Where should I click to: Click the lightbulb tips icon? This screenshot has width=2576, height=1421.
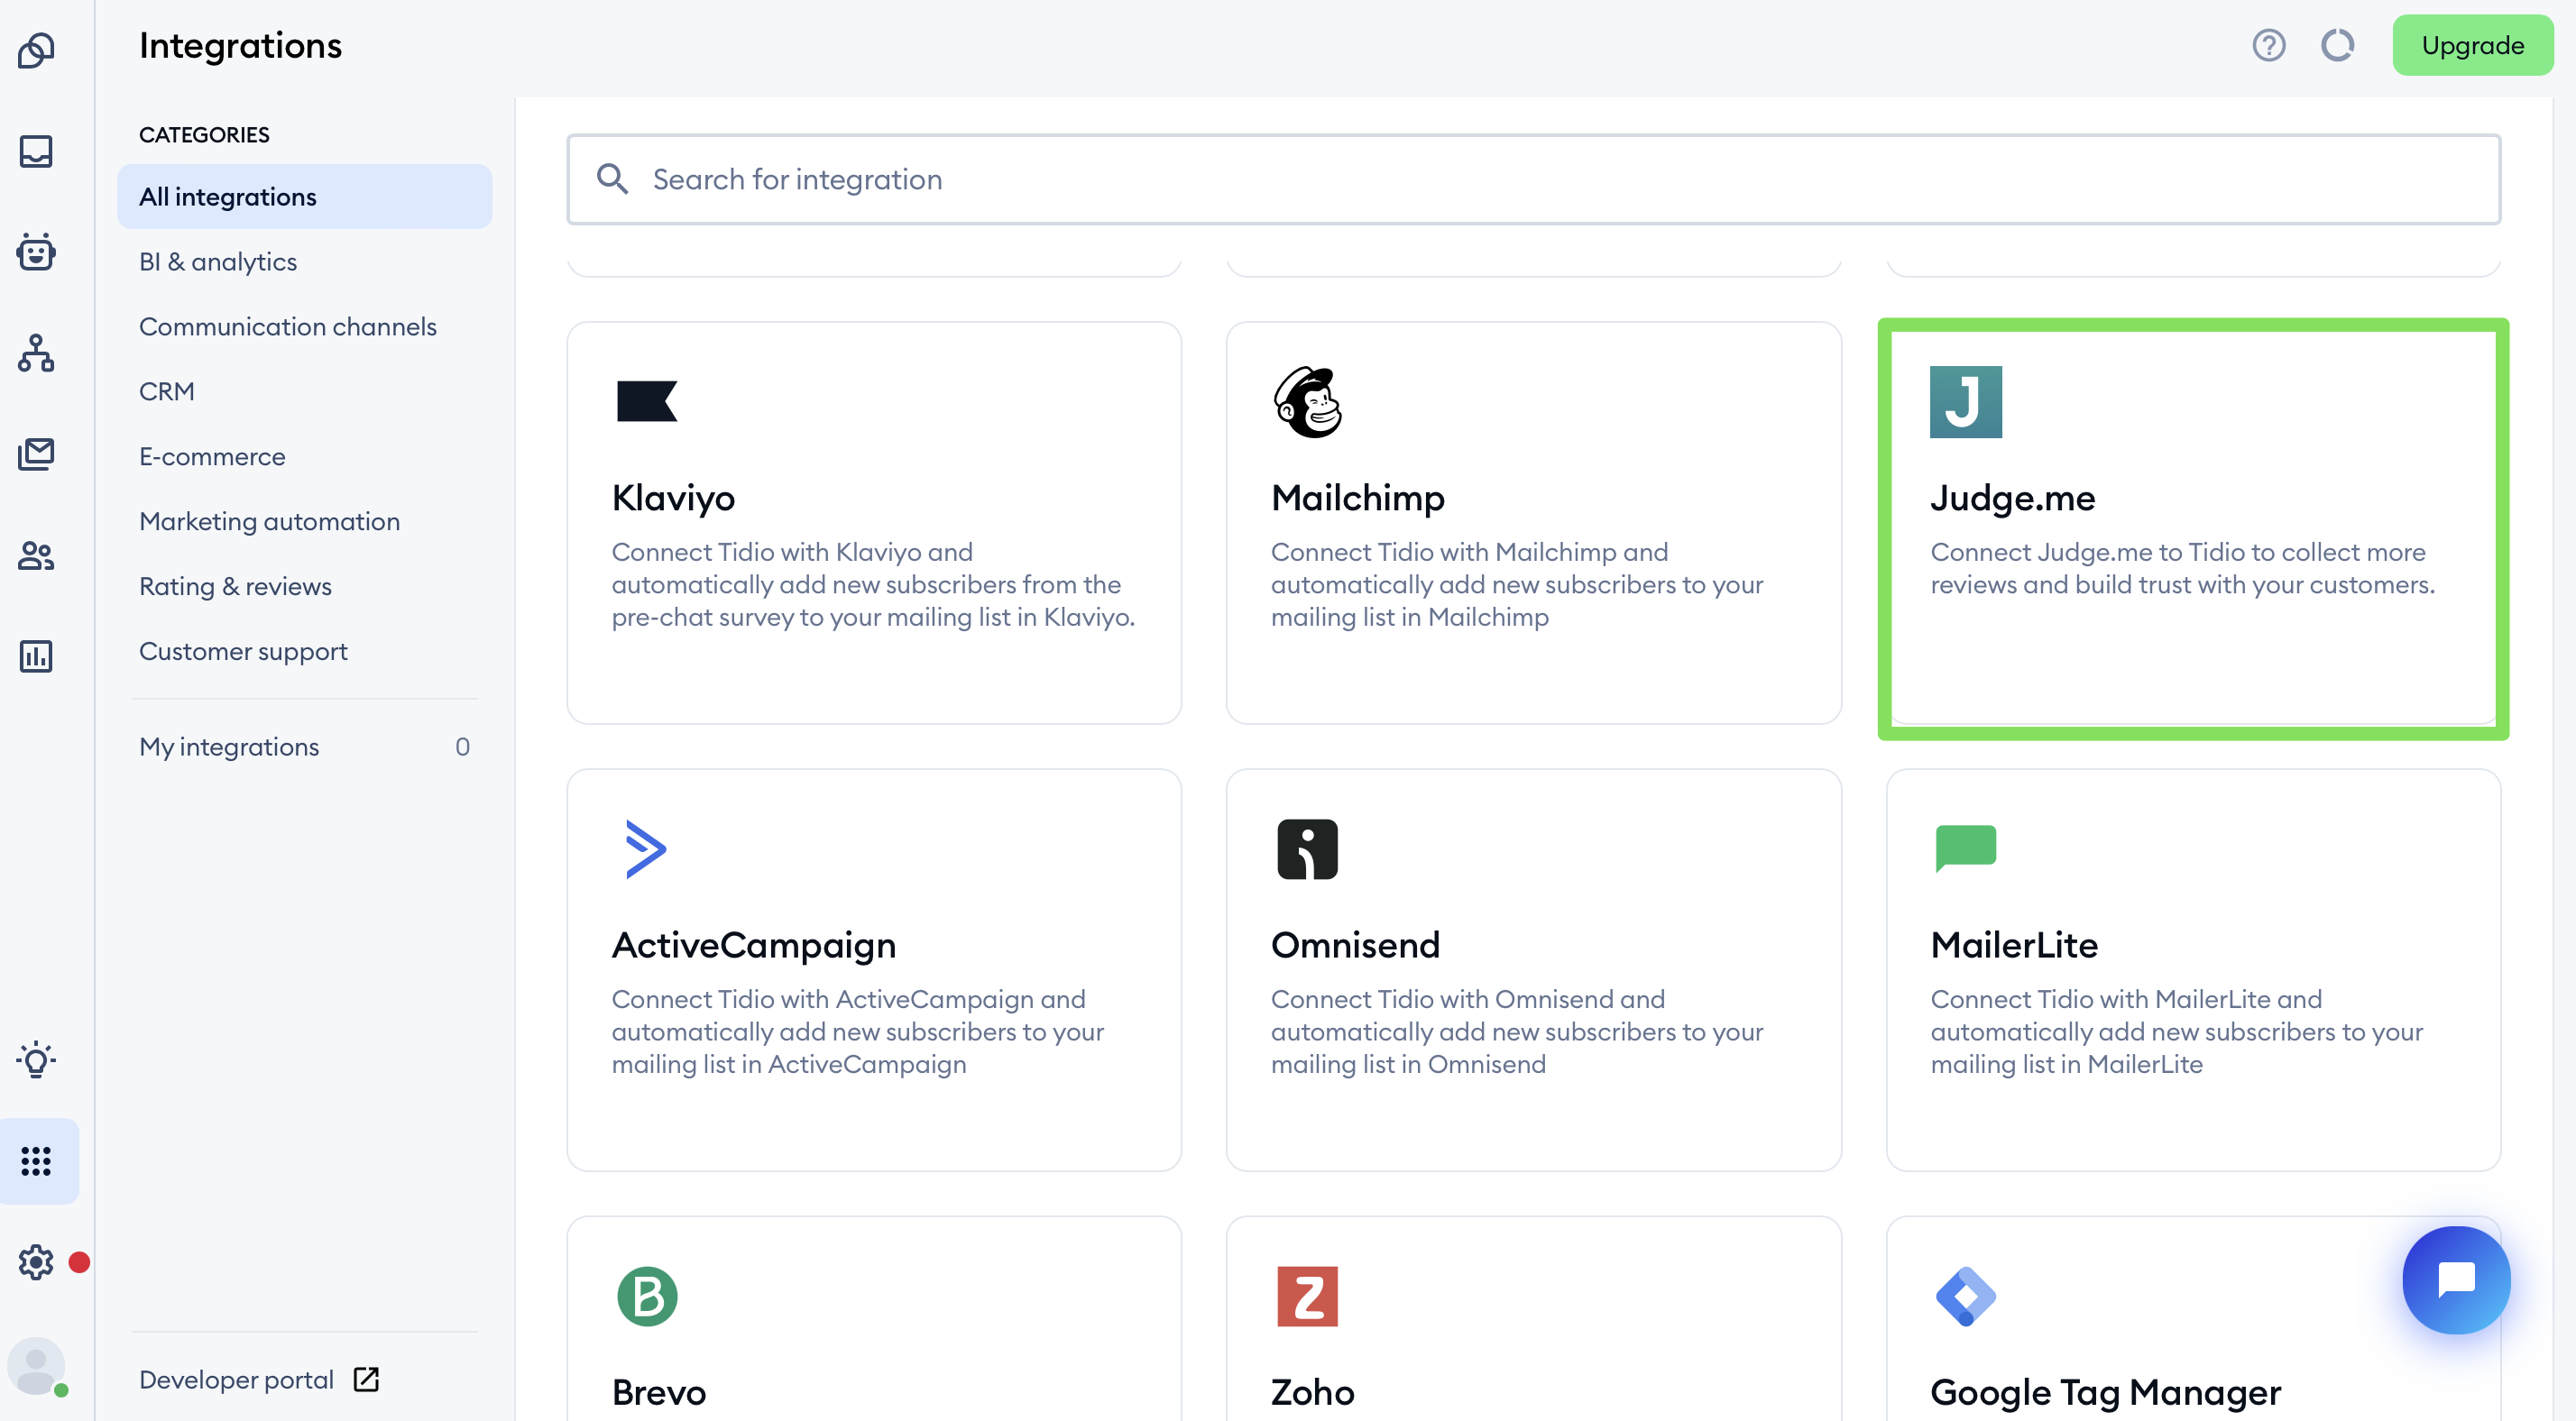pos(36,1059)
